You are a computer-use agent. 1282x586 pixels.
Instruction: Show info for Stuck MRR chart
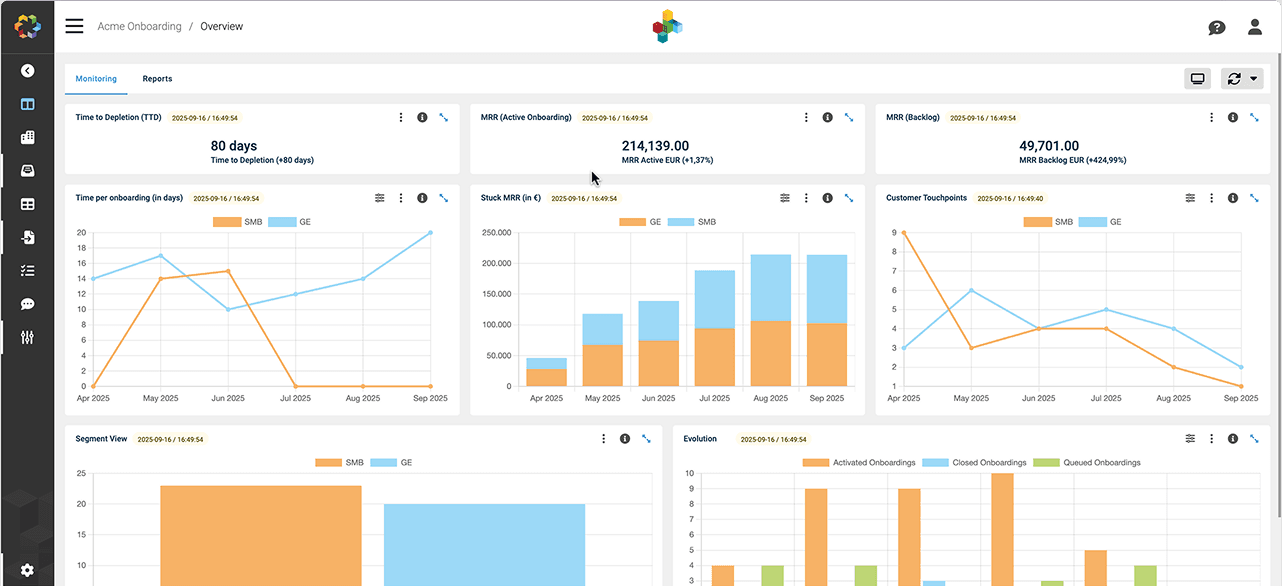click(x=827, y=198)
